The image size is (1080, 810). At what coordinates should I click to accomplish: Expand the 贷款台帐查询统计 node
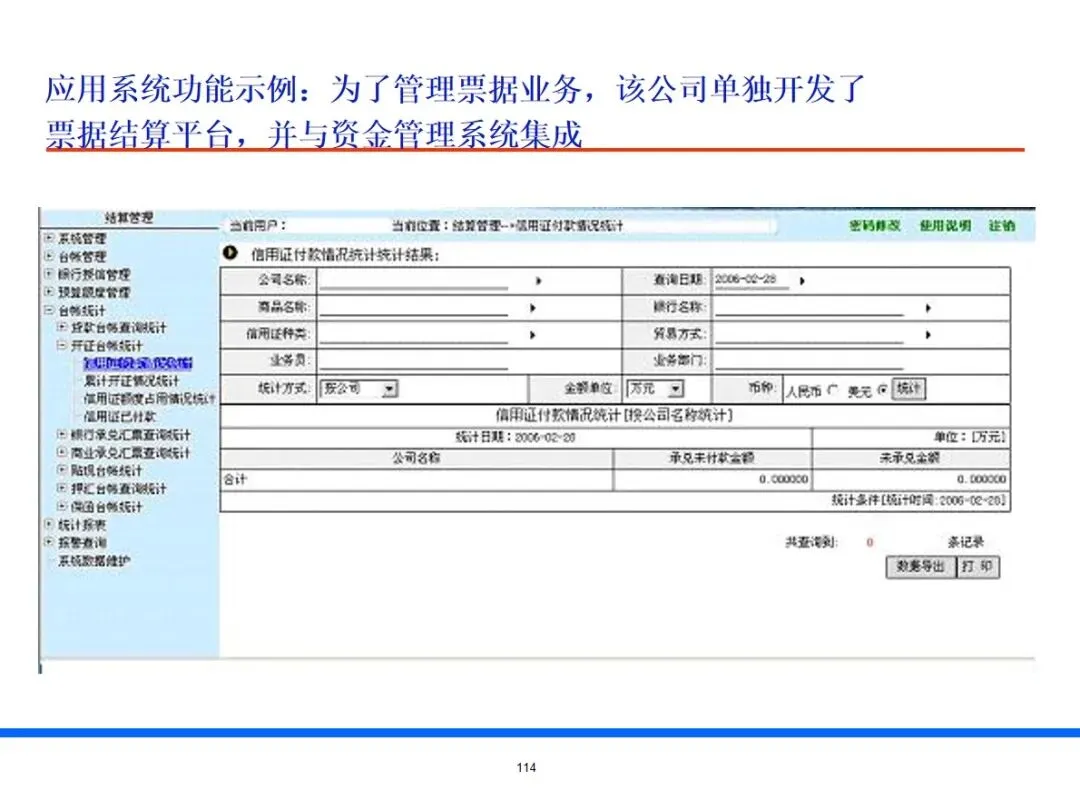62,328
